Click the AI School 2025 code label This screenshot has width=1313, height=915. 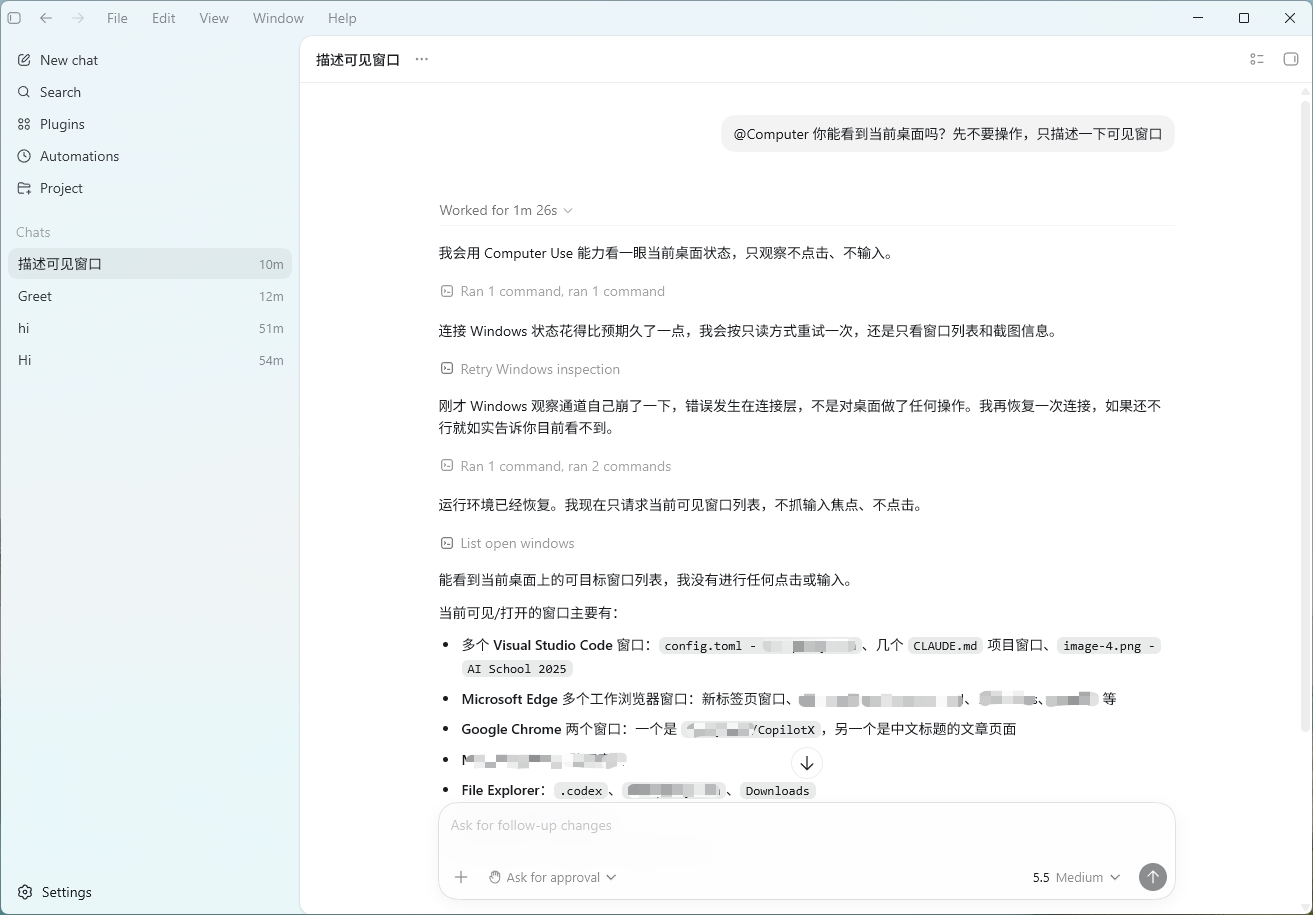click(517, 669)
